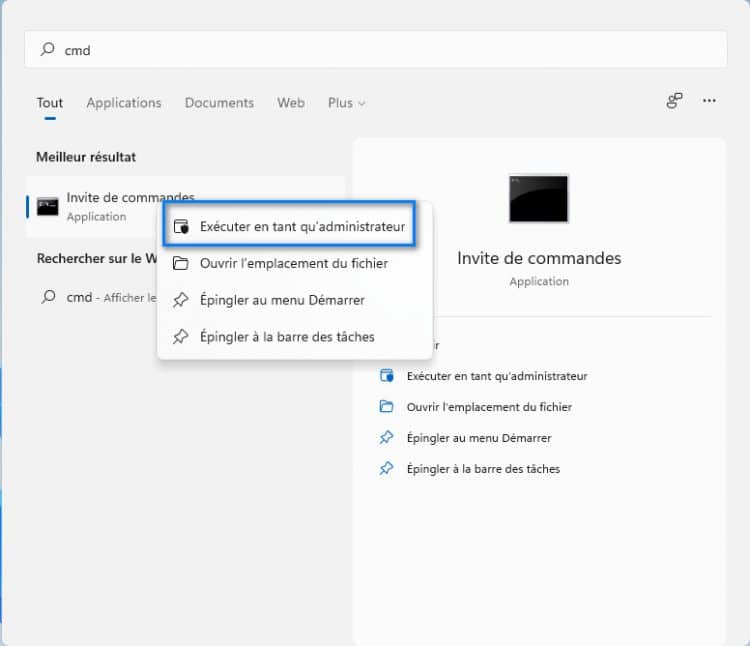The width and height of the screenshot is (750, 646).
Task: Click the account icon left of the ellipsis
Action: [x=674, y=101]
